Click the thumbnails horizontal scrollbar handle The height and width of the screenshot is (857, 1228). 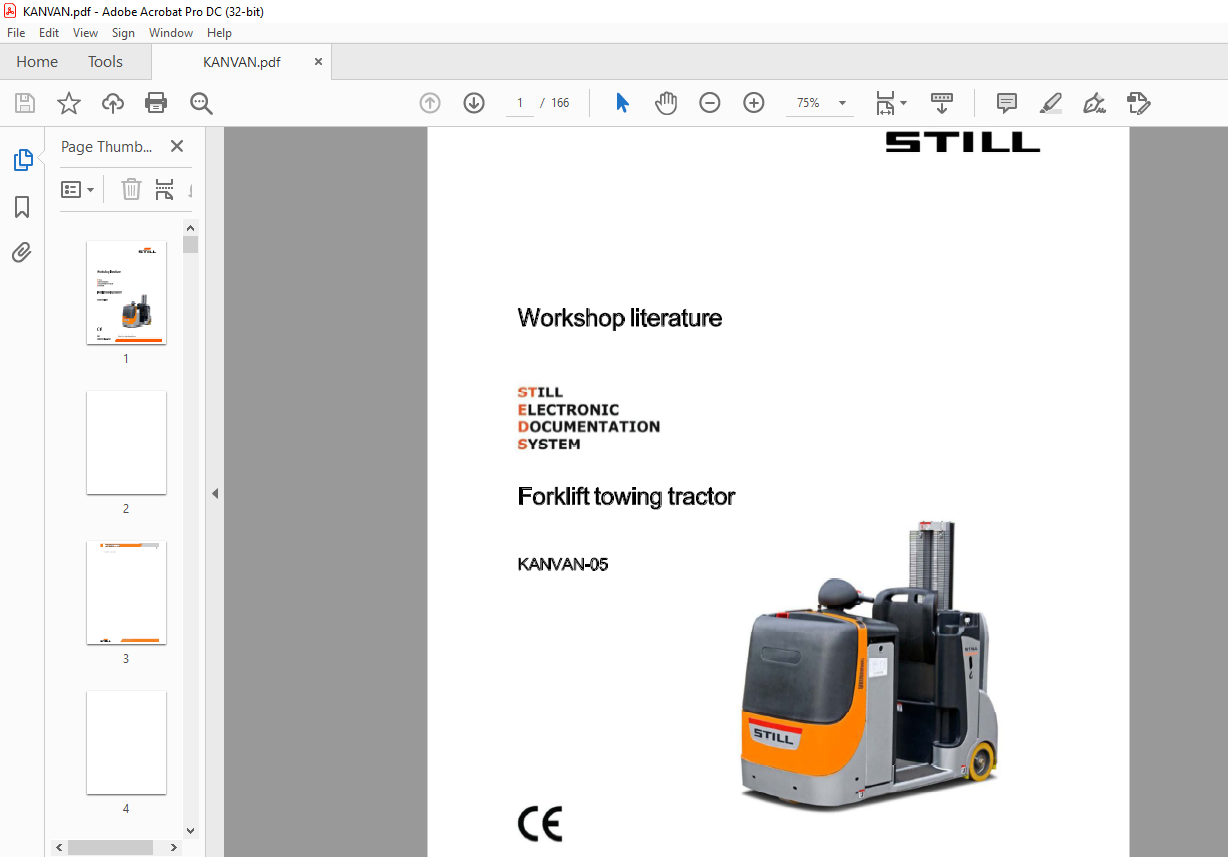tap(110, 847)
